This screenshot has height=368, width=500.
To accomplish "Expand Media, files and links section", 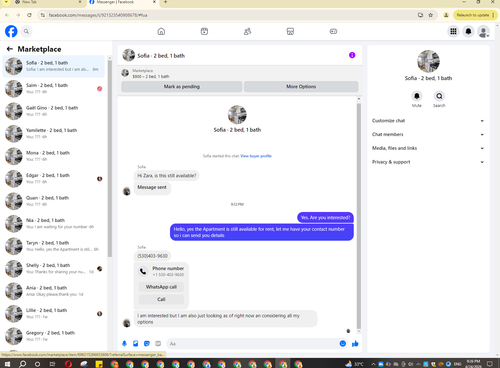I will click(428, 148).
